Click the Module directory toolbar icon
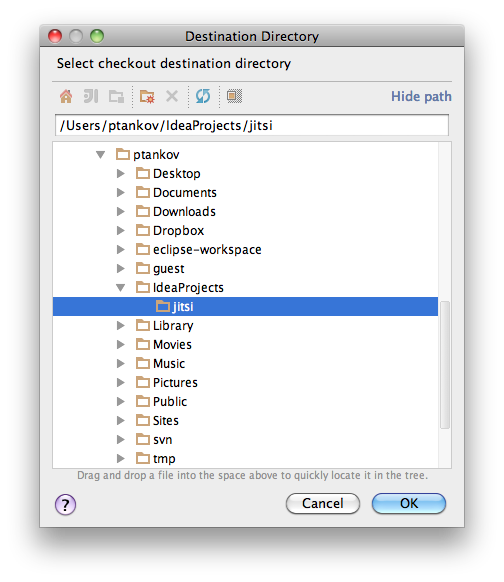 click(x=116, y=97)
